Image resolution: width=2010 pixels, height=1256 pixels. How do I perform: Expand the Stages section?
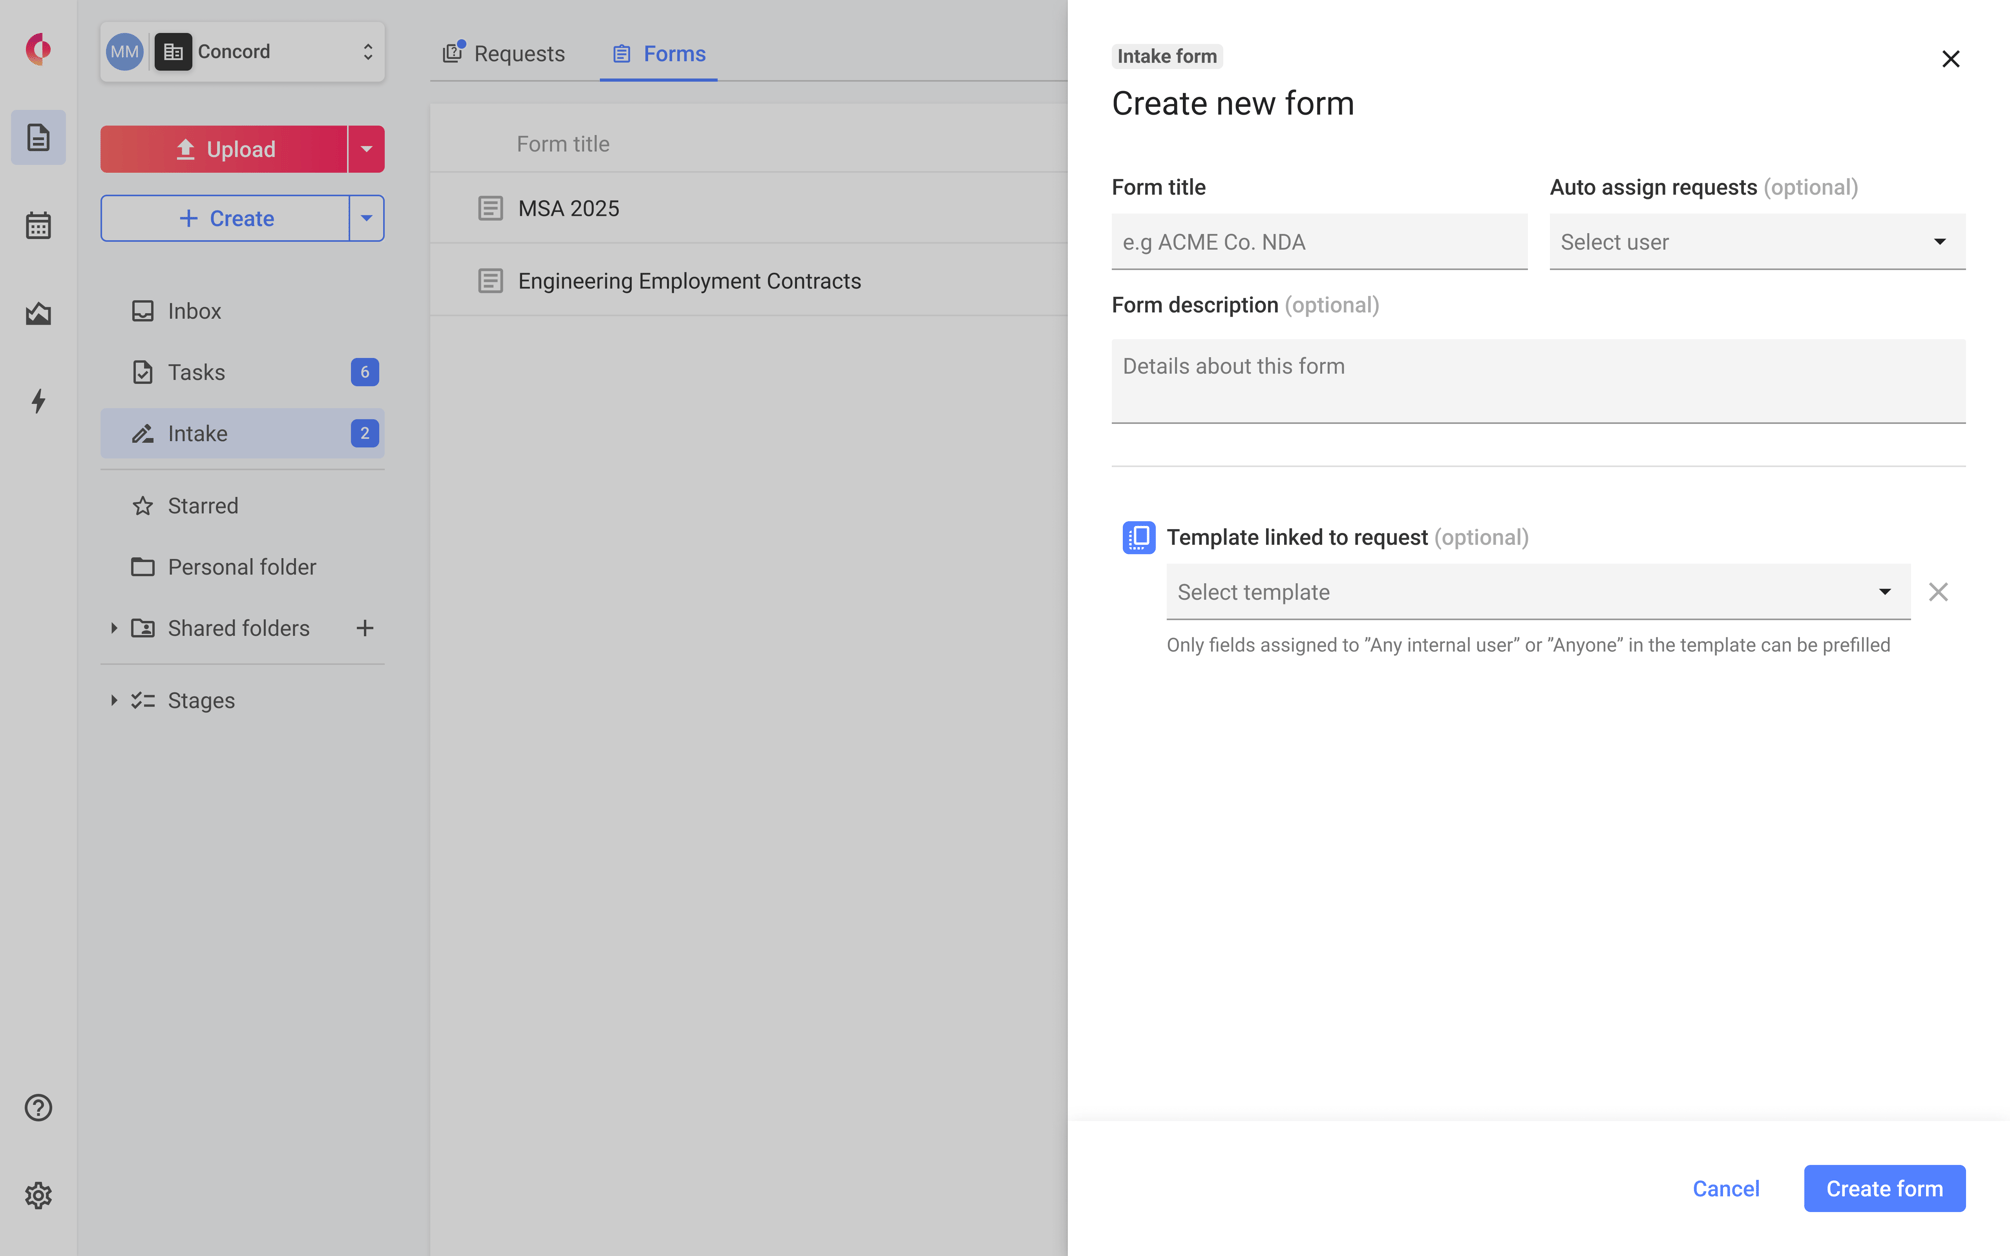pos(114,700)
